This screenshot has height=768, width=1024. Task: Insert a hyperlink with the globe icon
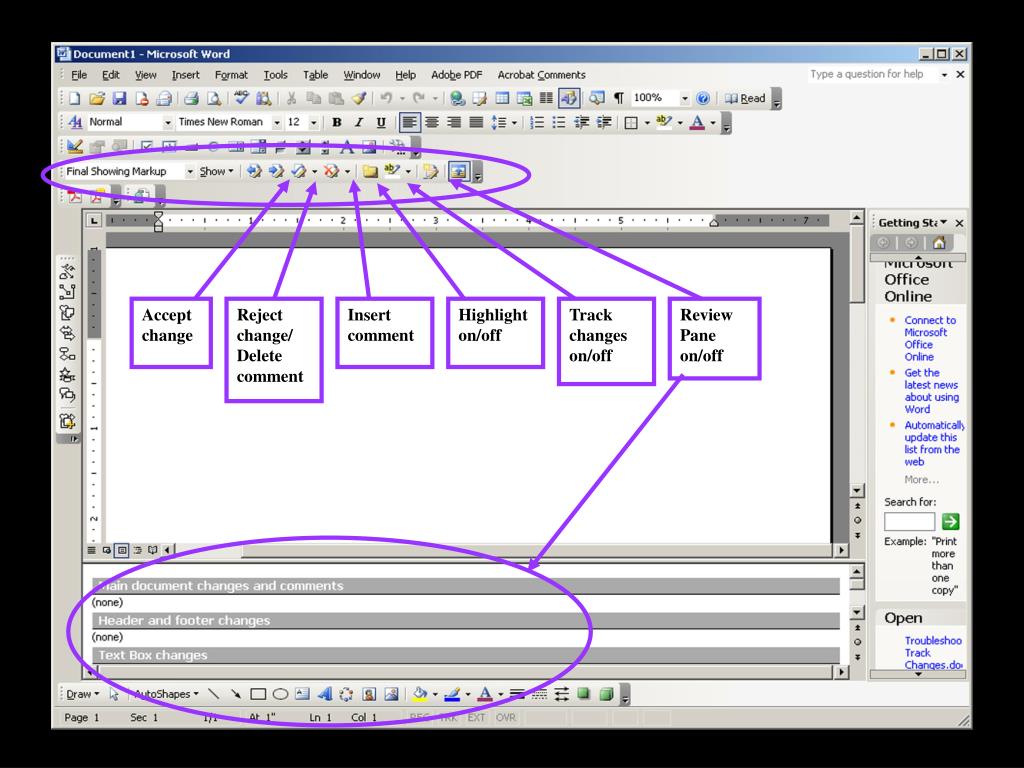(457, 99)
